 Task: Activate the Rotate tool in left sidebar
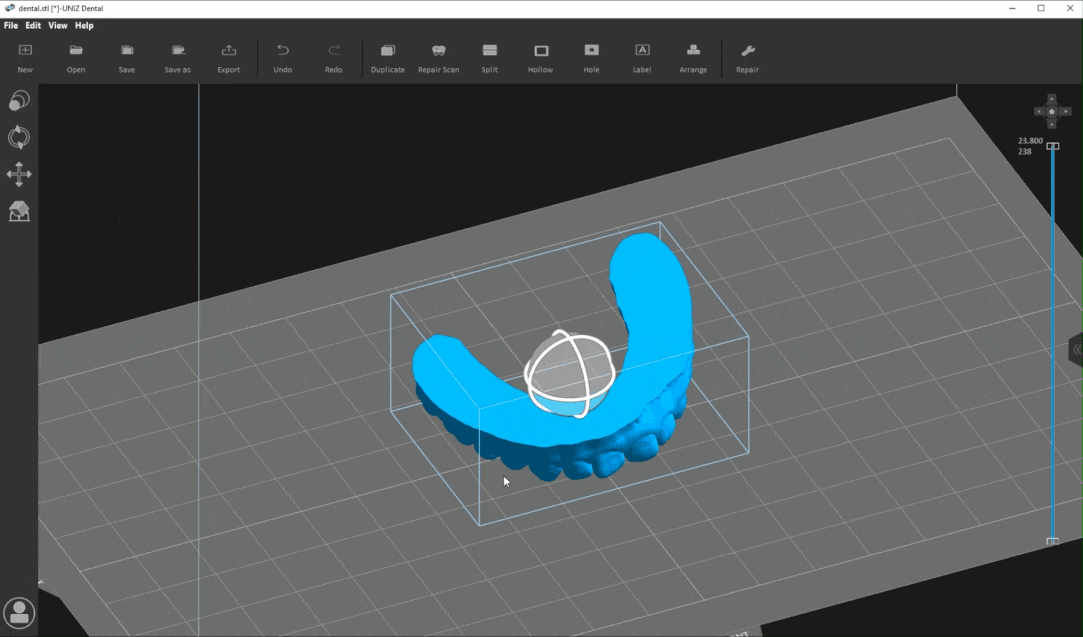(19, 137)
